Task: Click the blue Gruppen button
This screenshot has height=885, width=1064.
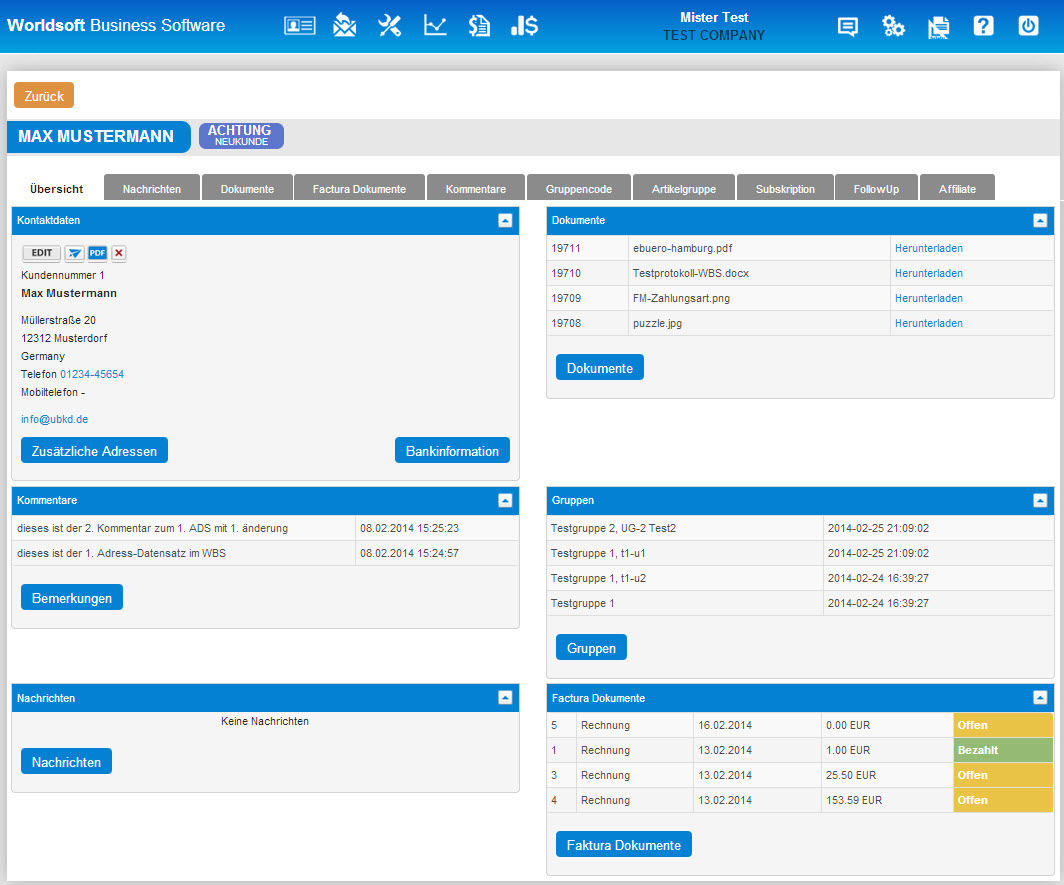Action: [x=591, y=648]
